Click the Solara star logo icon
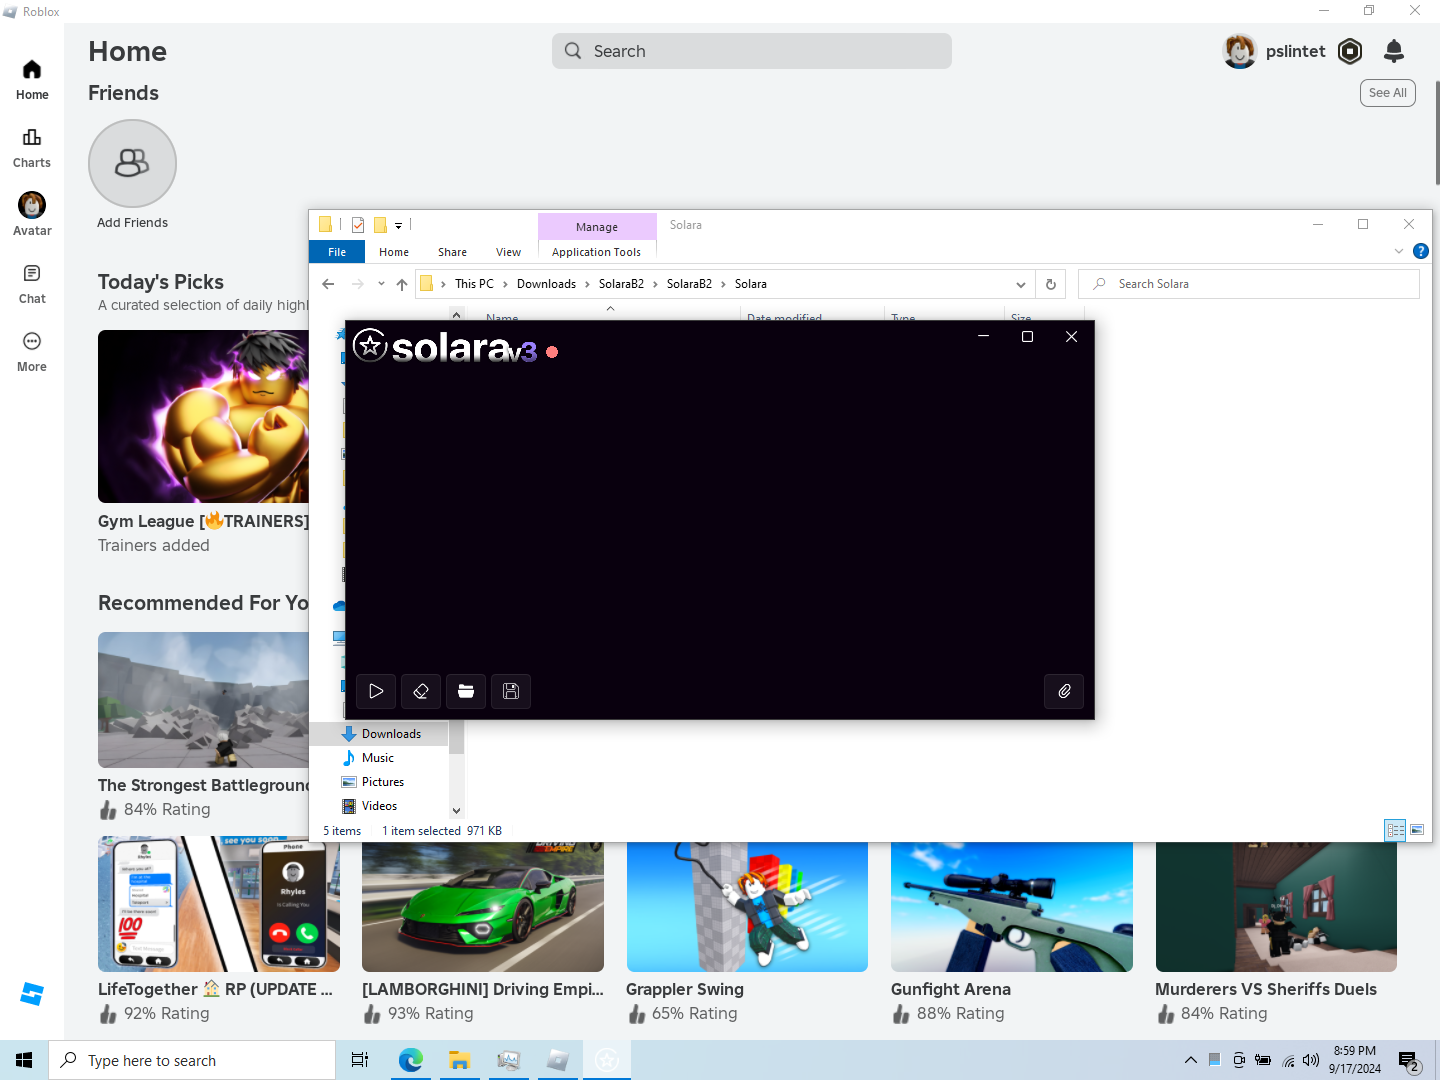Image resolution: width=1440 pixels, height=1080 pixels. (x=370, y=345)
